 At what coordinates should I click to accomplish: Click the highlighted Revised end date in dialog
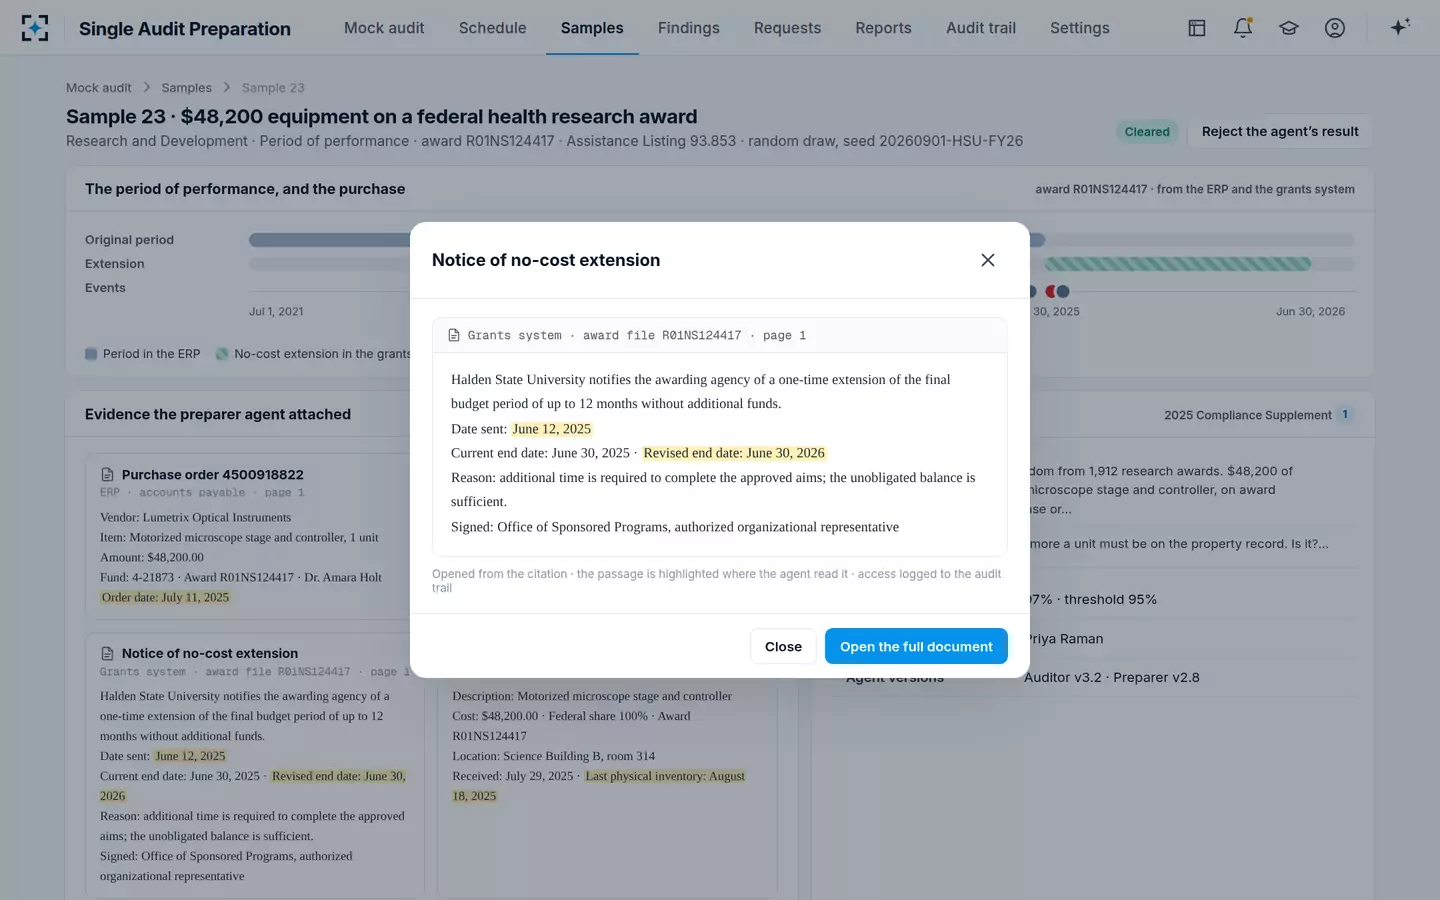tap(734, 453)
